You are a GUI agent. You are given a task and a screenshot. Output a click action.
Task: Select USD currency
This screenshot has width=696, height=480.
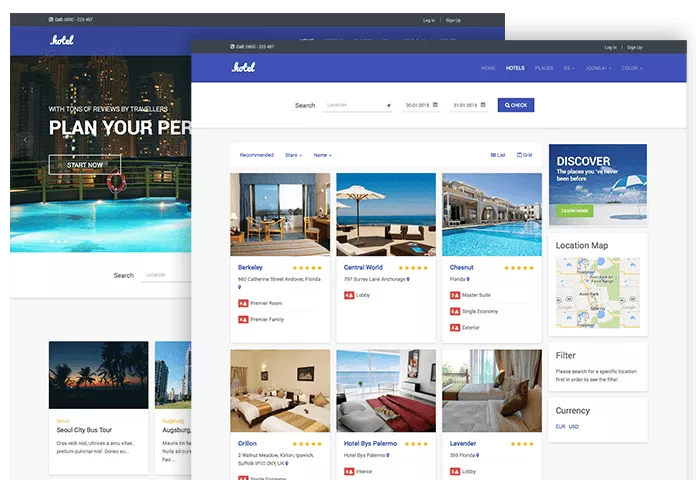(573, 426)
